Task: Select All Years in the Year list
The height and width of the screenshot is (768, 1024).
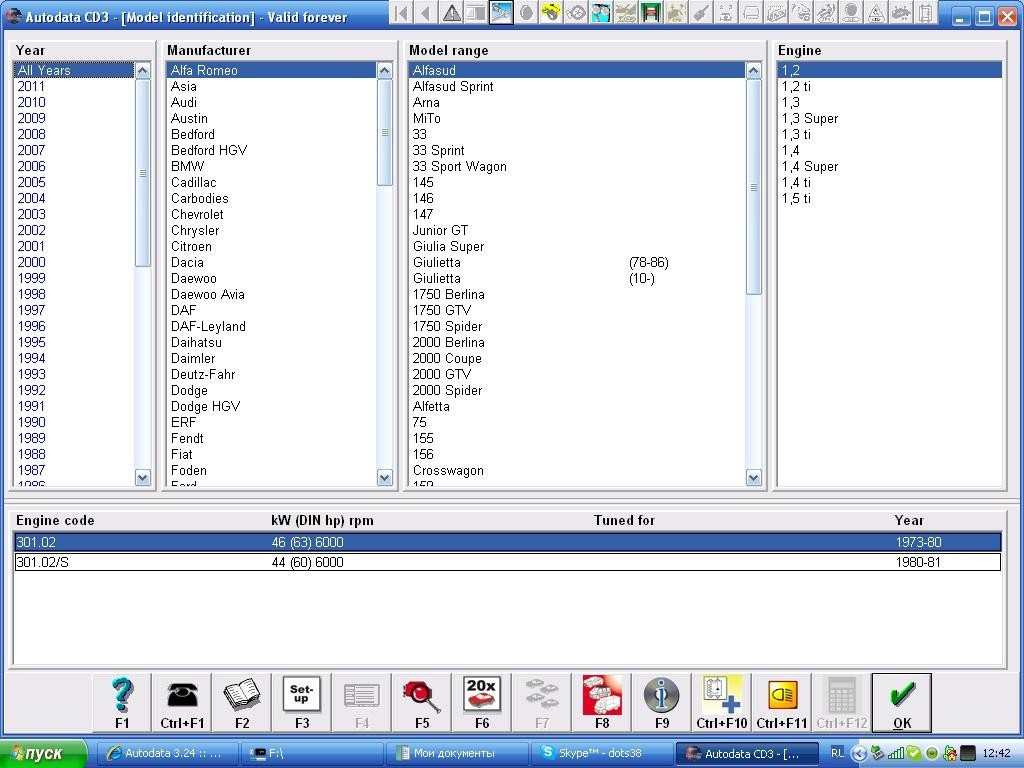Action: click(x=74, y=70)
